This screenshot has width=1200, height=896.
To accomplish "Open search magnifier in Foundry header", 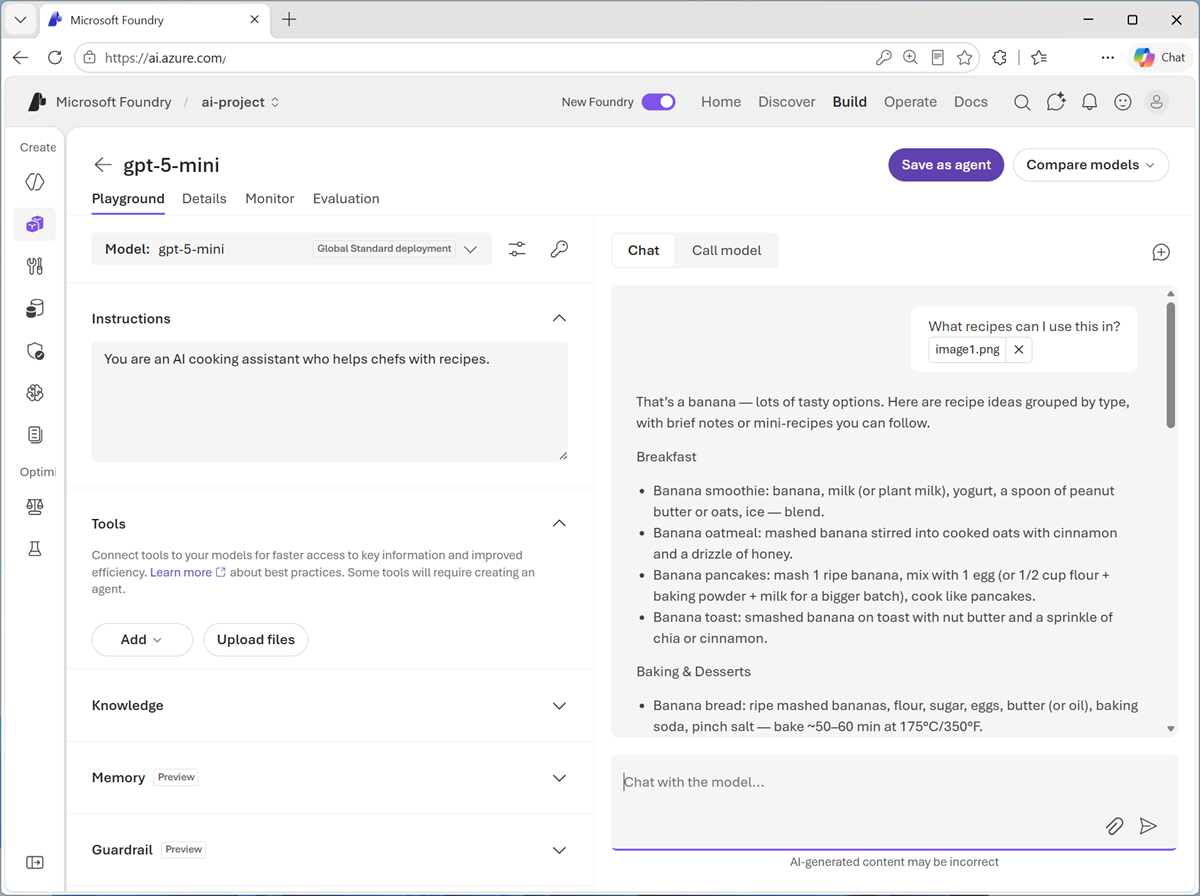I will pos(1022,102).
